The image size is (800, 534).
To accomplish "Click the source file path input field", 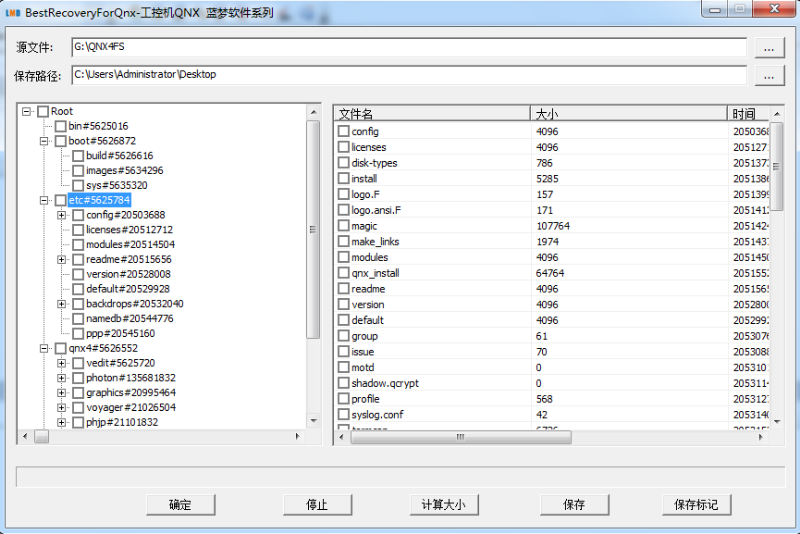I will [x=408, y=47].
